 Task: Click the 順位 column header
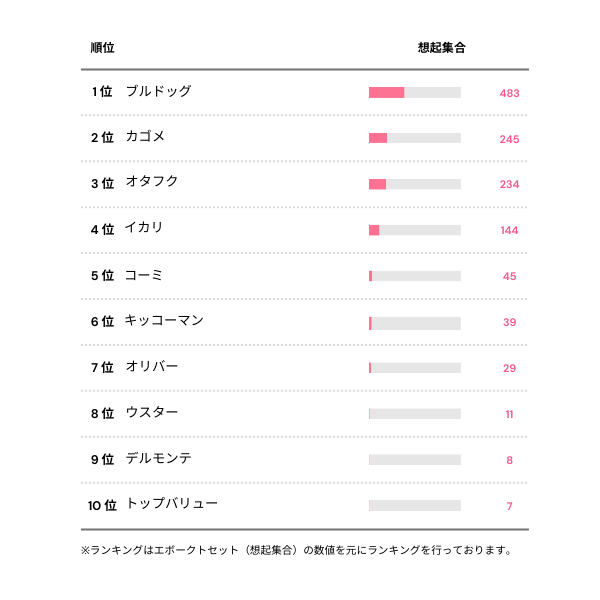point(102,48)
